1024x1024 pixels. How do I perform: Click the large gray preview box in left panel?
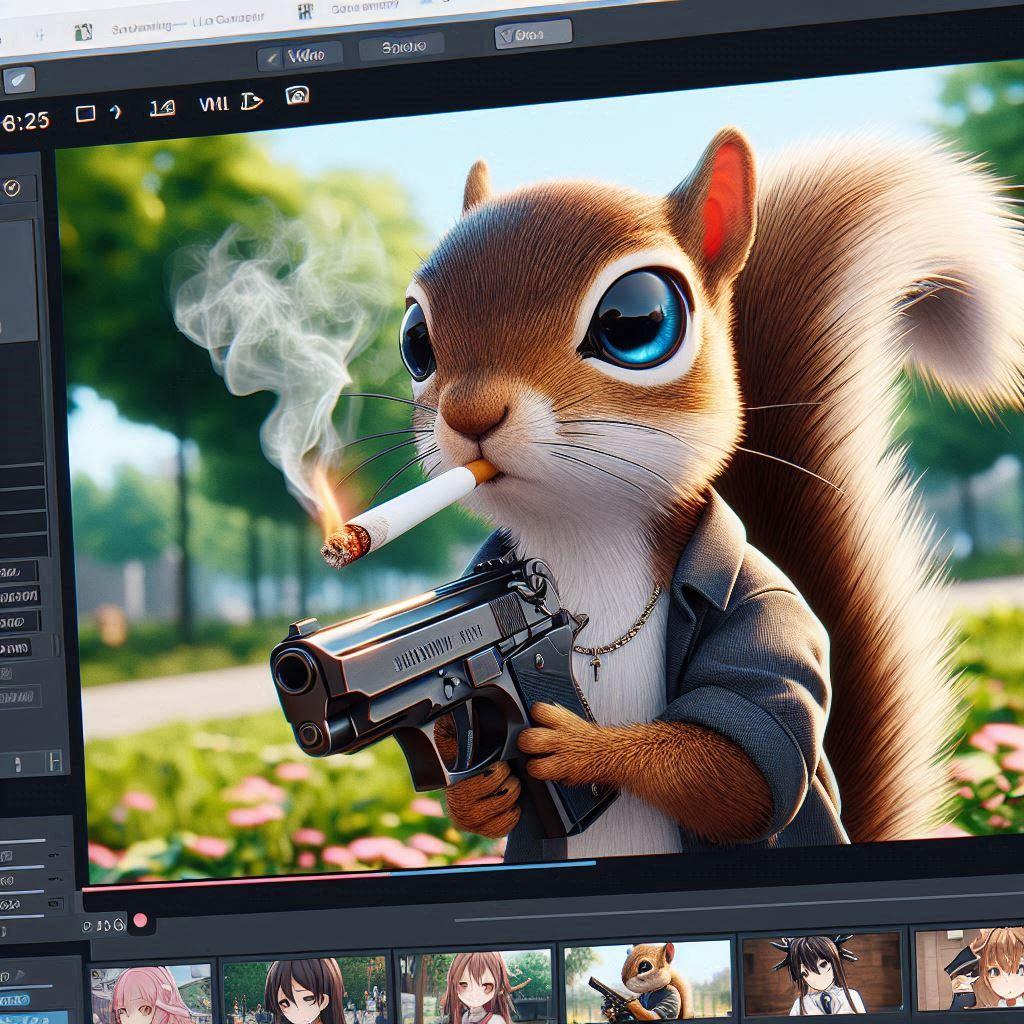click(18, 281)
